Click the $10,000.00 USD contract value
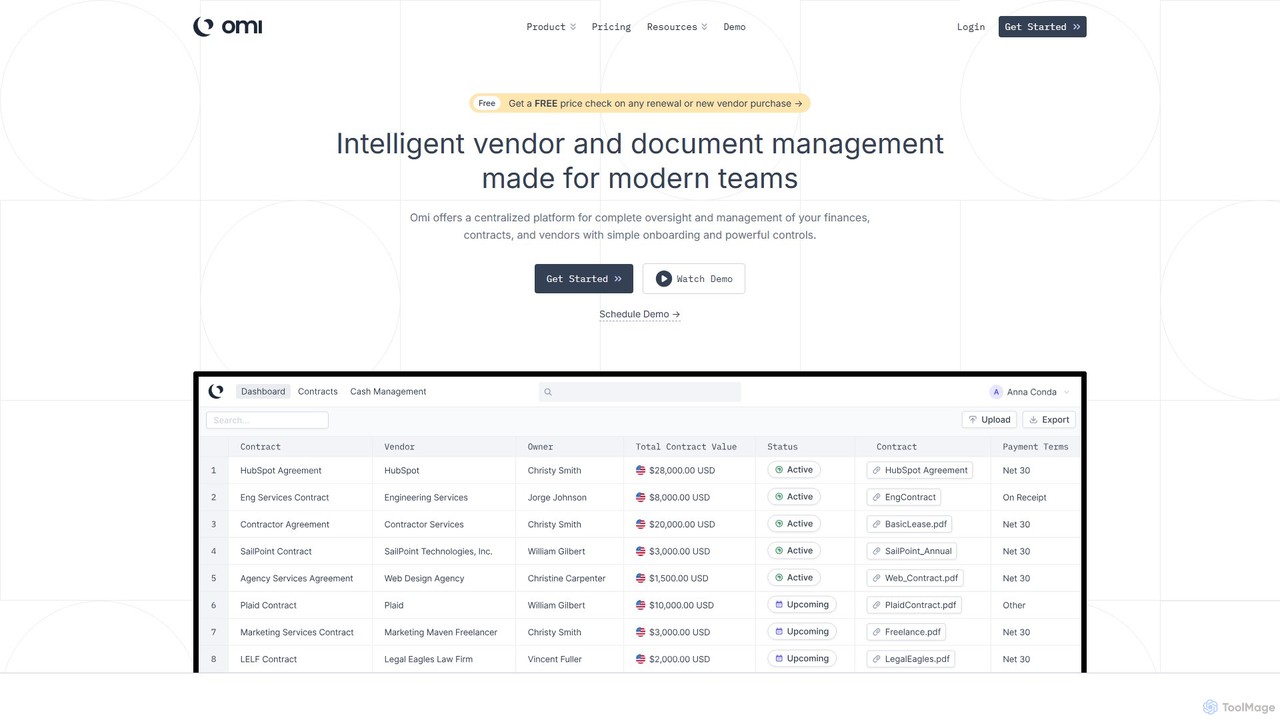 tap(681, 605)
